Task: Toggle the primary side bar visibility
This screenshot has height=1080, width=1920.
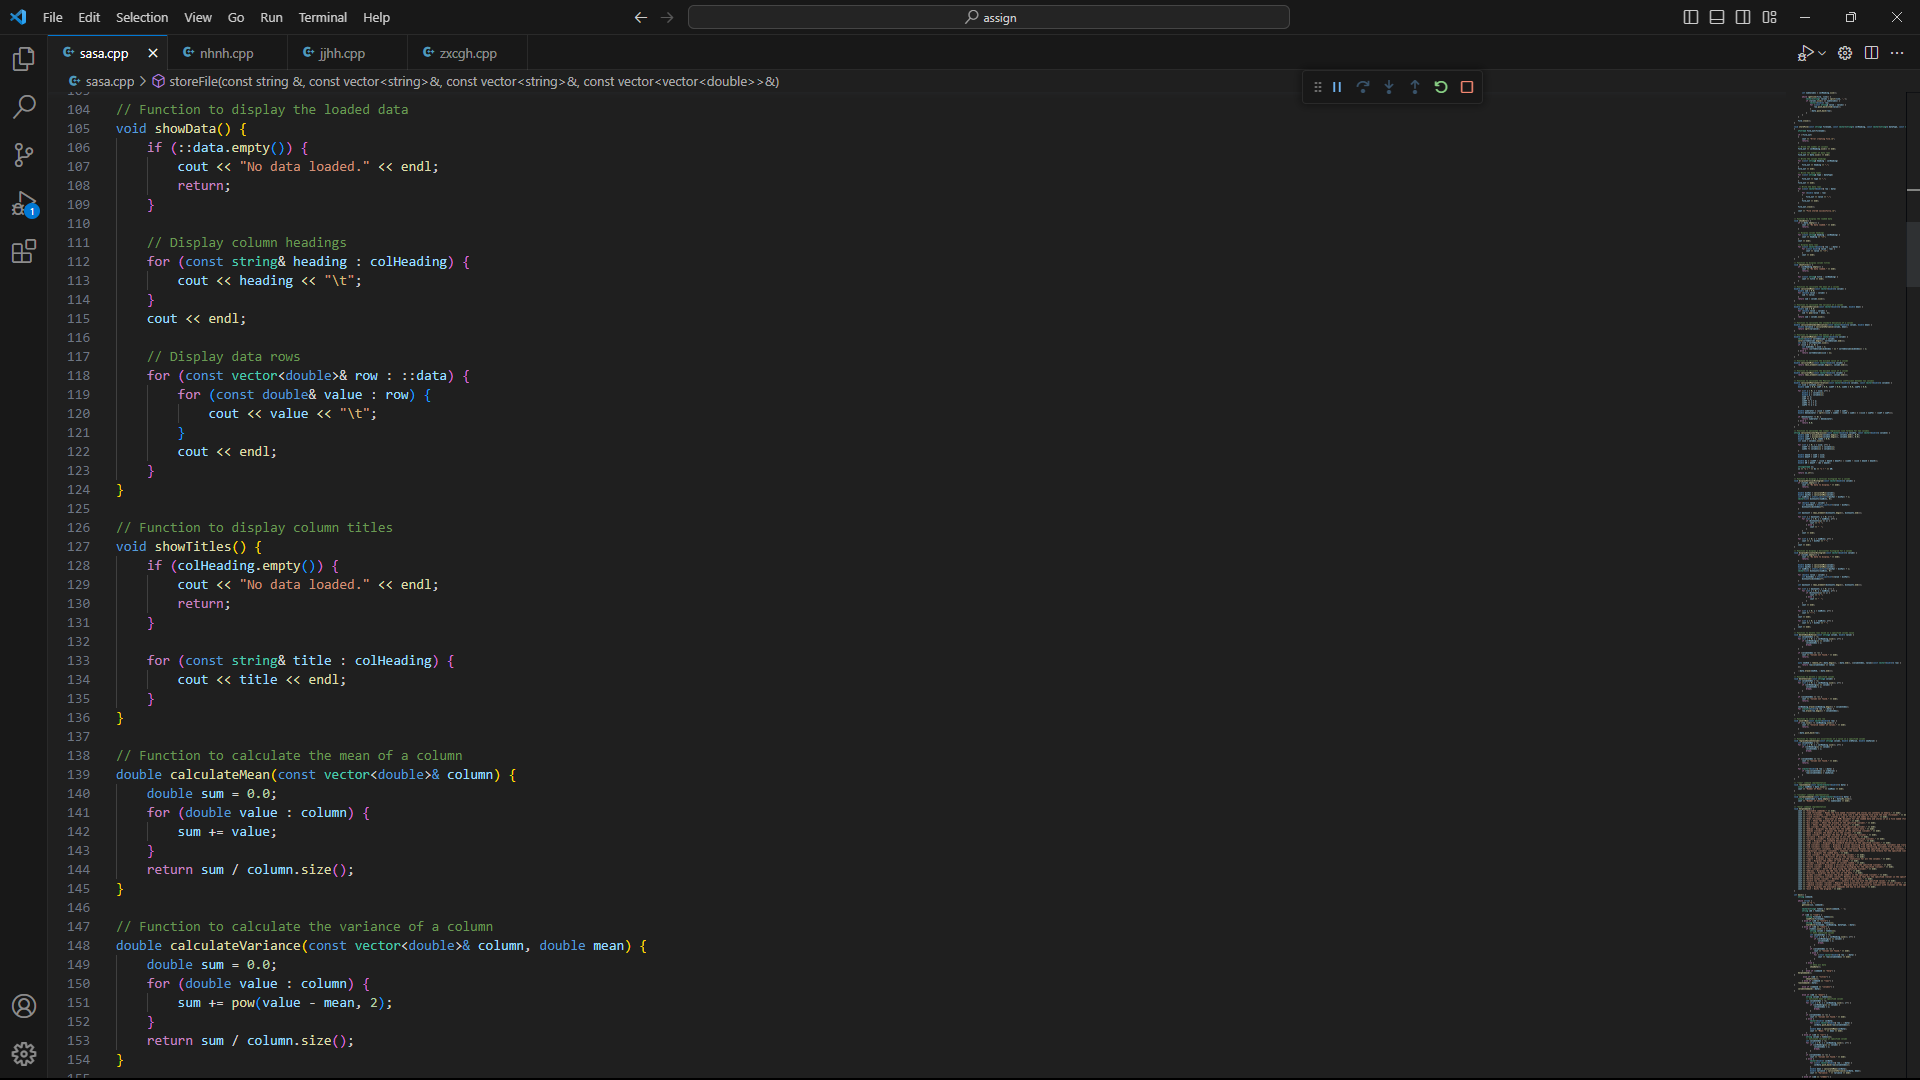Action: click(1689, 17)
